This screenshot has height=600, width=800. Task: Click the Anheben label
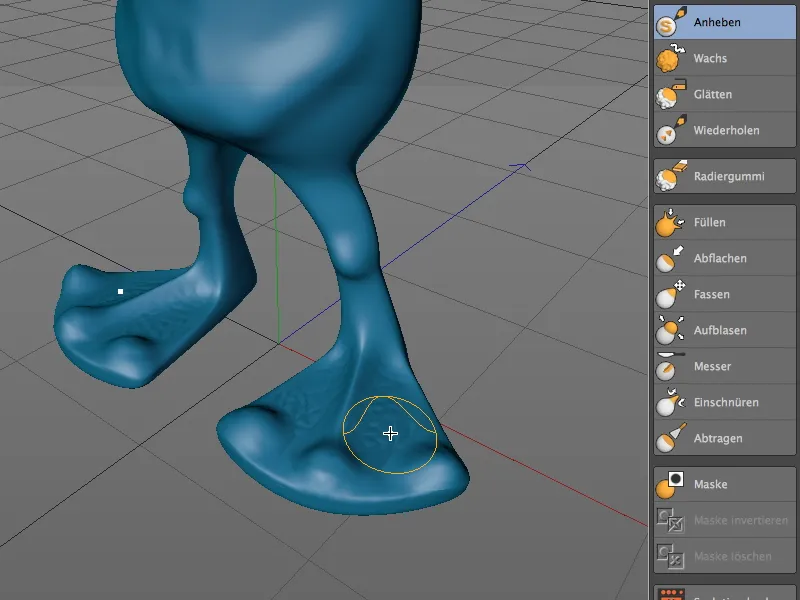717,22
